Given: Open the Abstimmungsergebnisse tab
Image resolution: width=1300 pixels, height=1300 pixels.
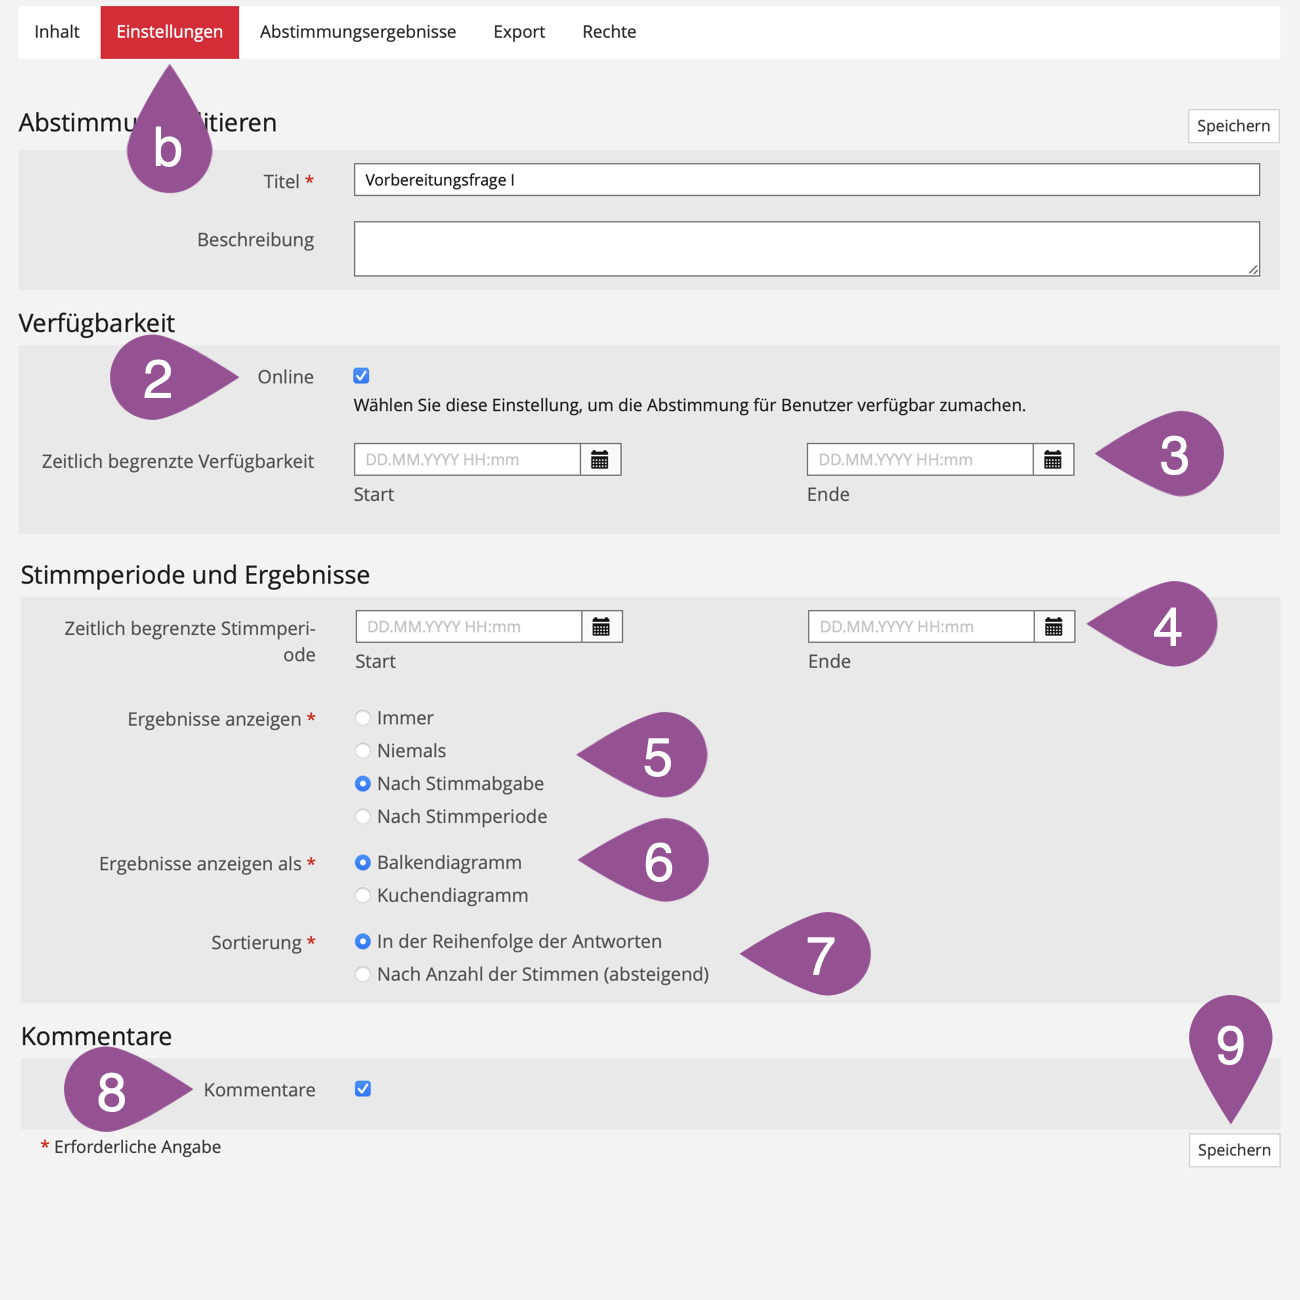Looking at the screenshot, I should click(x=358, y=32).
